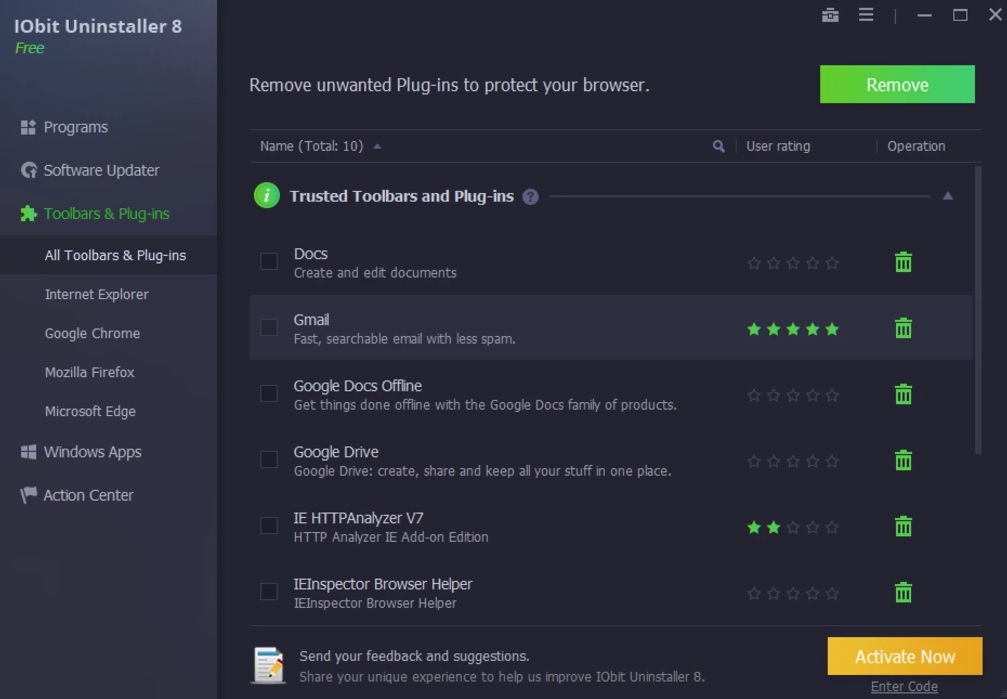Delete Docs plug-in with trash icon
Screen dimensions: 1007x699
point(903,262)
